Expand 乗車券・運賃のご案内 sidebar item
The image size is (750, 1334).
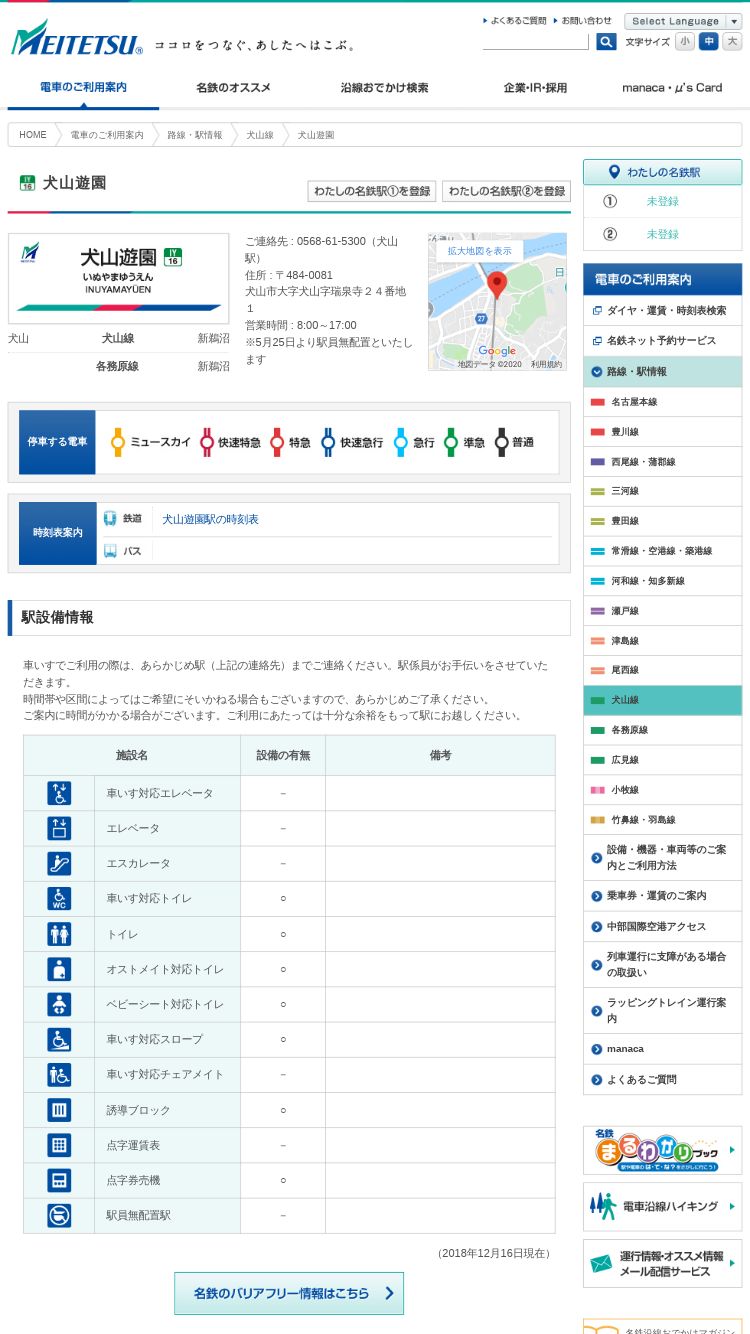663,896
